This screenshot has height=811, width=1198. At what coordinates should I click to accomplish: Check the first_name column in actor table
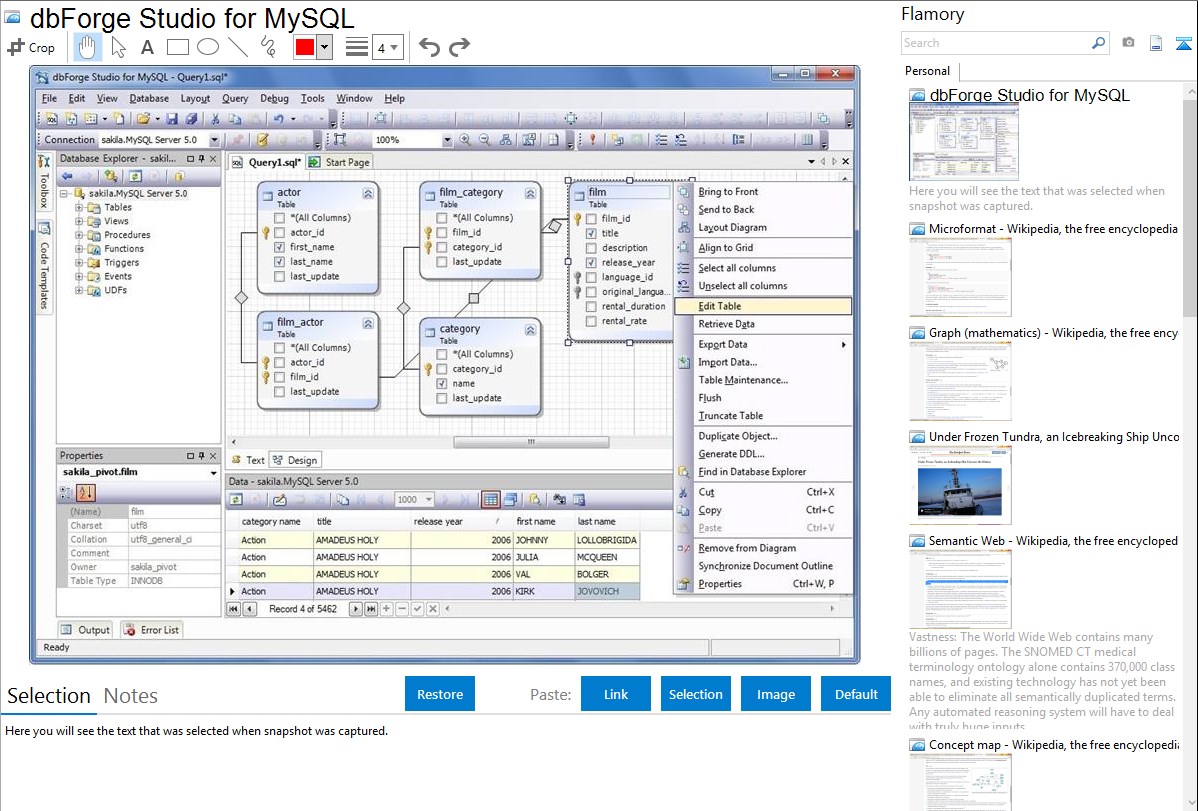280,247
